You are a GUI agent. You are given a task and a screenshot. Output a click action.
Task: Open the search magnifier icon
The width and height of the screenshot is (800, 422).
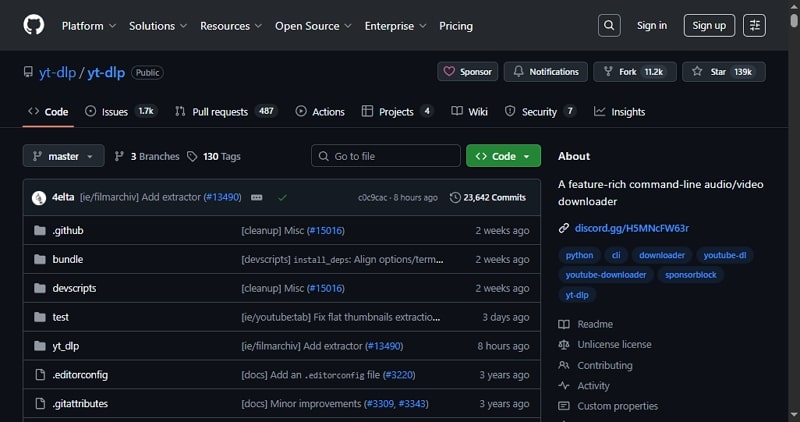609,25
